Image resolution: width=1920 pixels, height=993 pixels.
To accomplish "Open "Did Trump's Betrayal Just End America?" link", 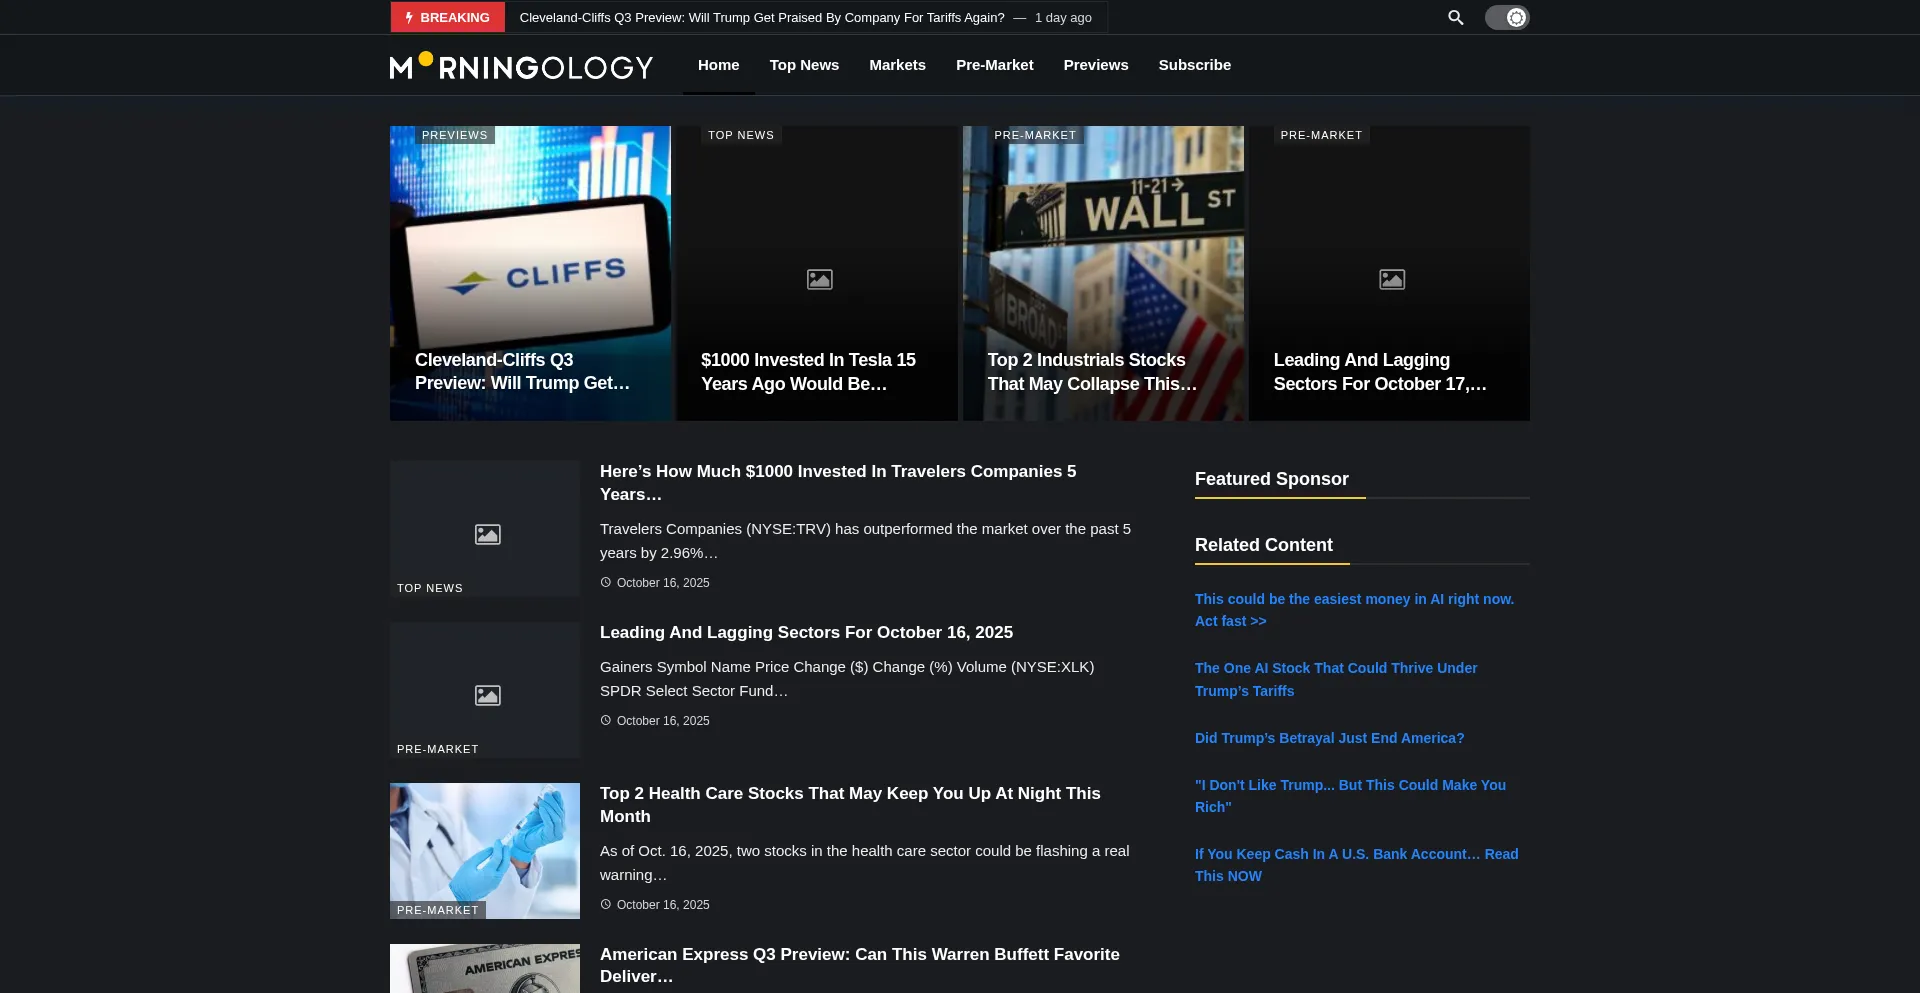I will [1329, 738].
